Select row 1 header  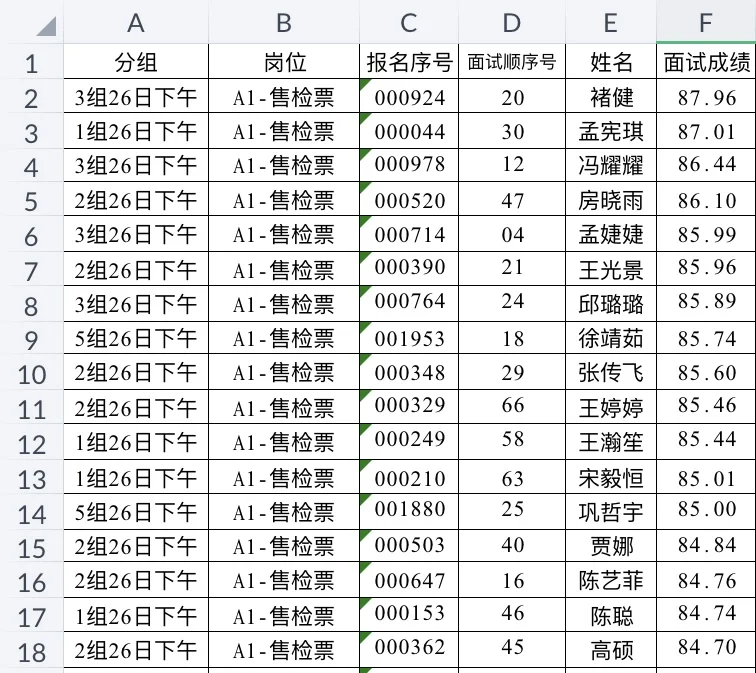coord(32,62)
